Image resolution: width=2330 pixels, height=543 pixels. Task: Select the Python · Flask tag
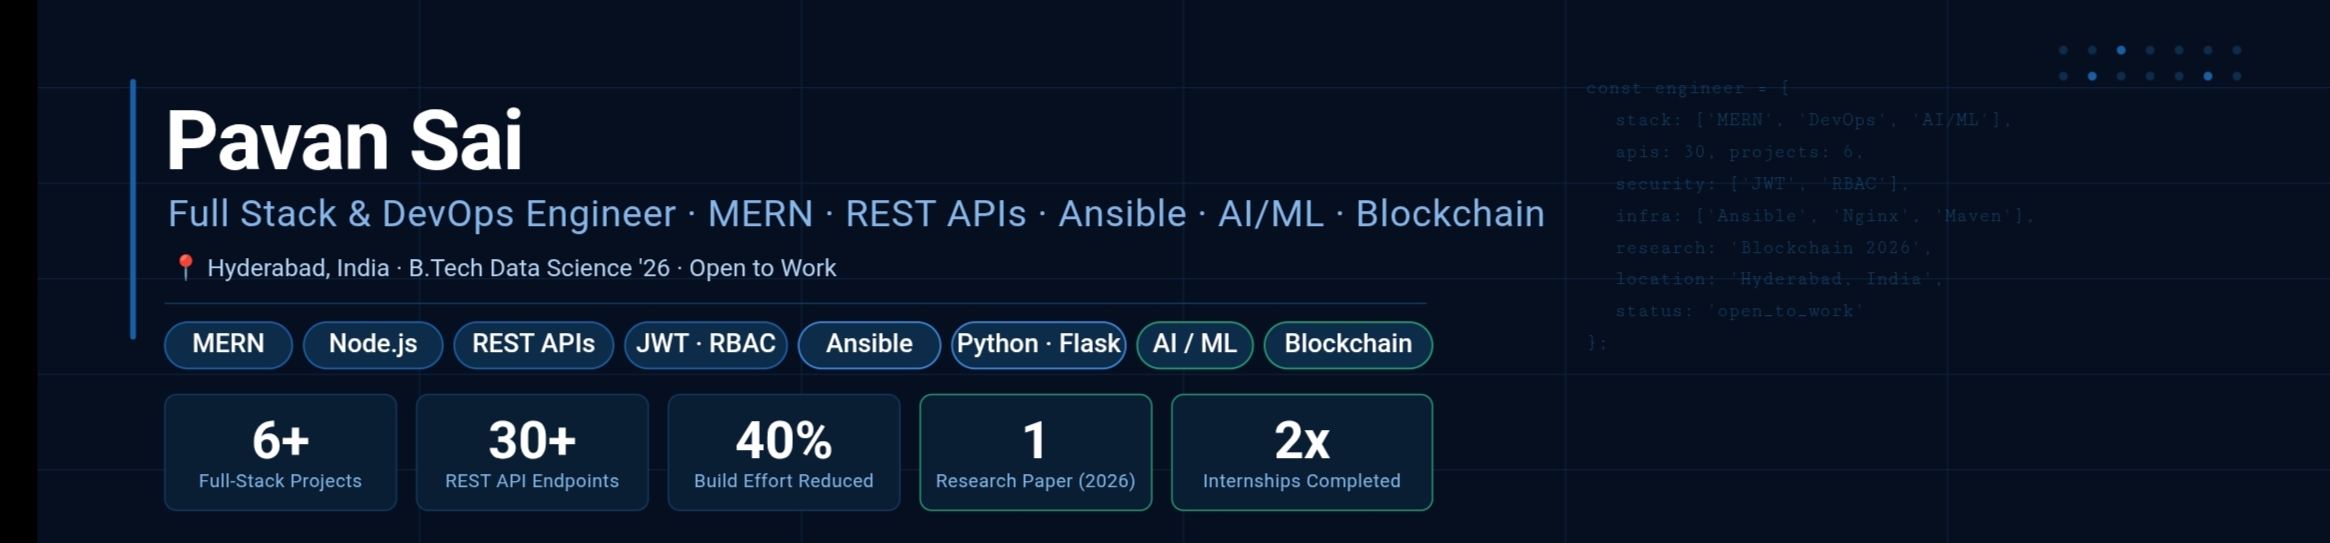pyautogui.click(x=1038, y=345)
